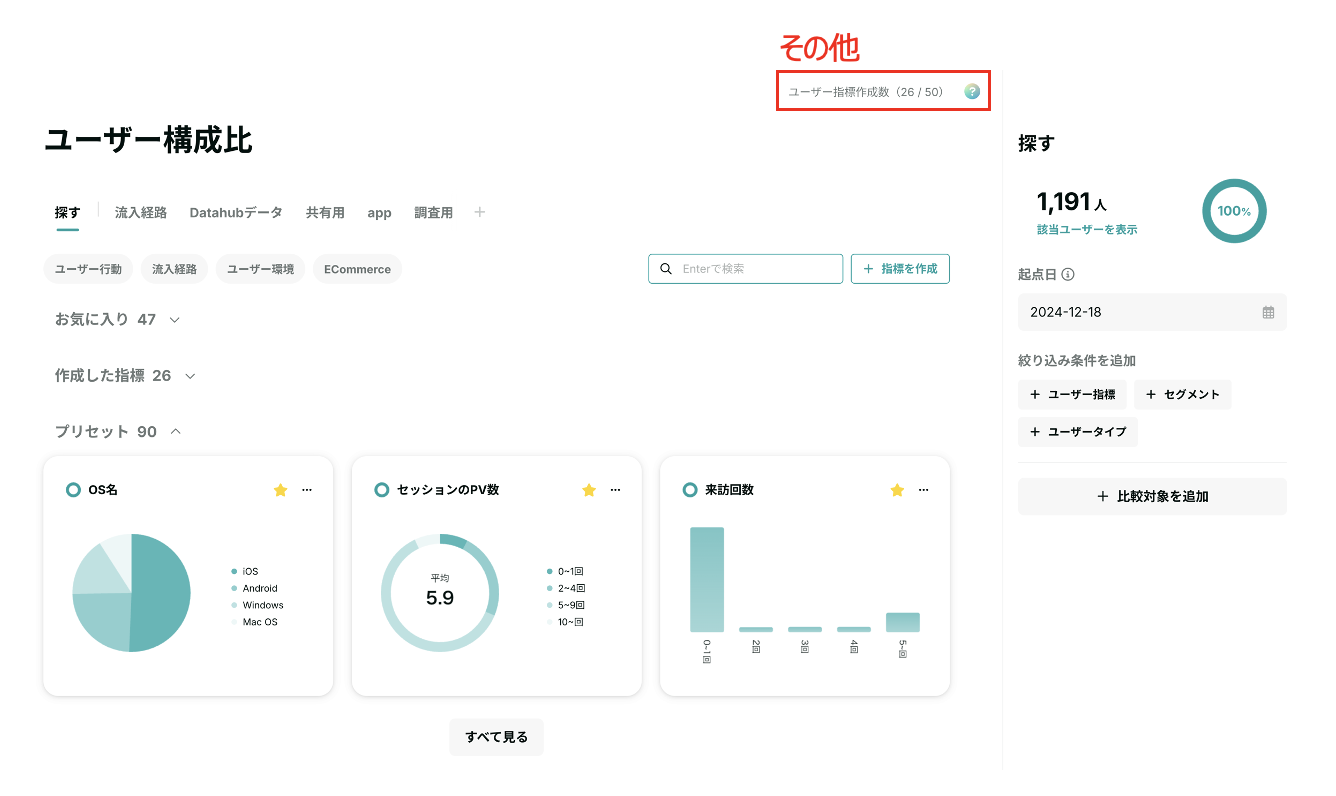This screenshot has width=1336, height=796.
Task: Open three-dot menu on セッションのPV数 card
Action: tap(616, 490)
